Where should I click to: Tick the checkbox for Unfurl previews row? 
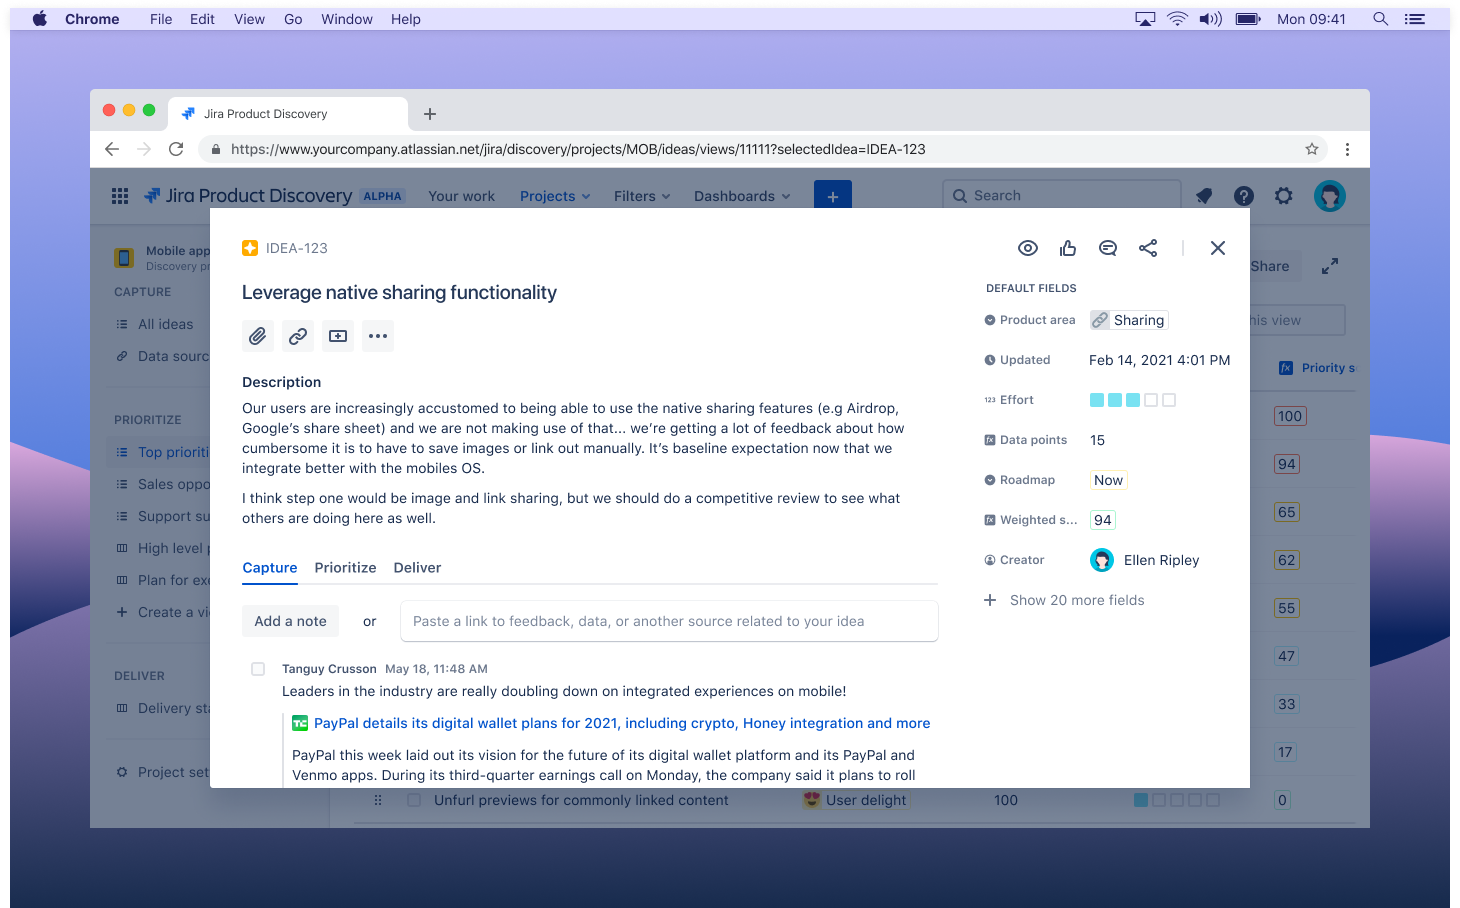click(x=414, y=800)
